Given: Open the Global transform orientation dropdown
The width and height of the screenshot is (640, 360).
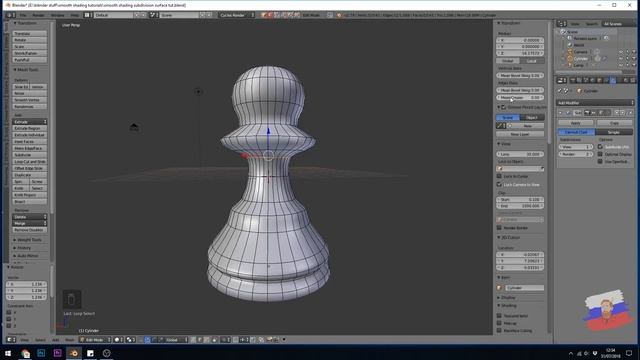Looking at the screenshot, I should coord(176,340).
